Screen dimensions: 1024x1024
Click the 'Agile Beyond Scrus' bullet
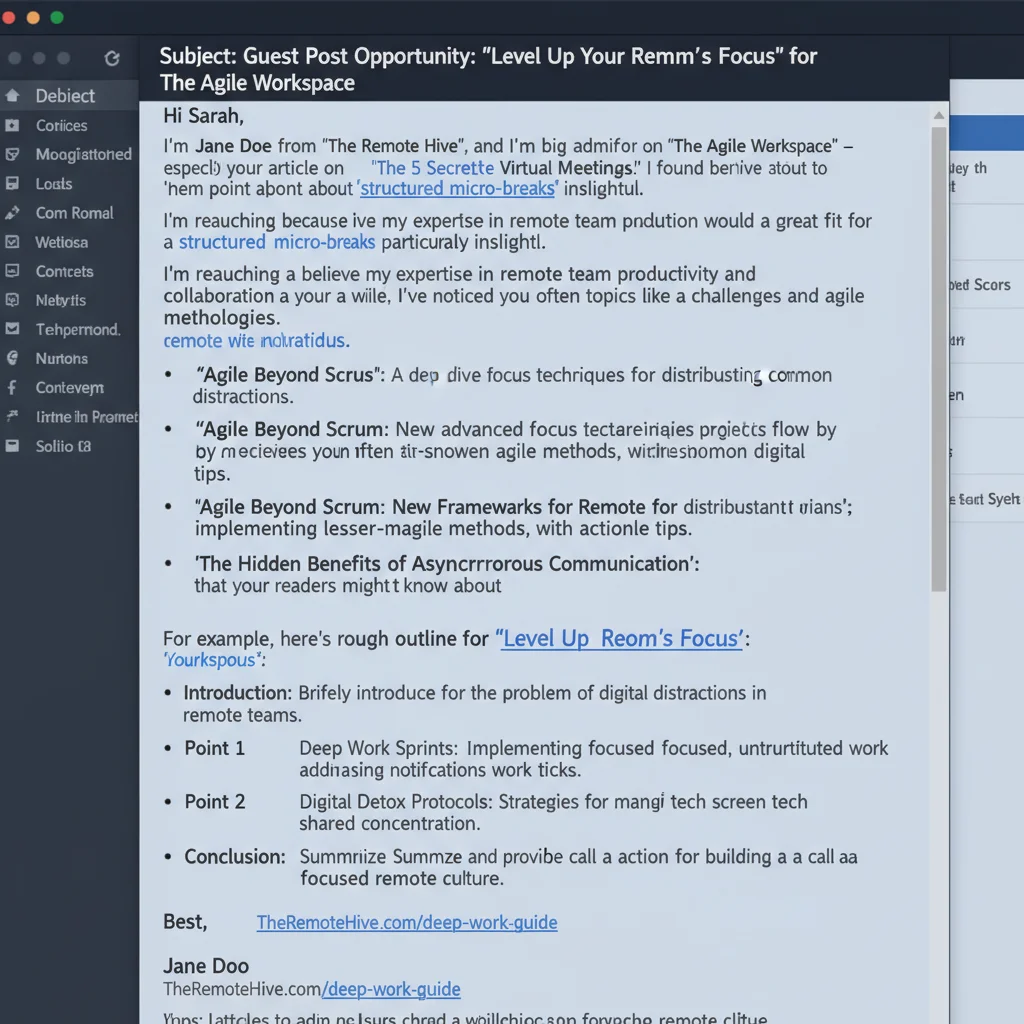(290, 375)
